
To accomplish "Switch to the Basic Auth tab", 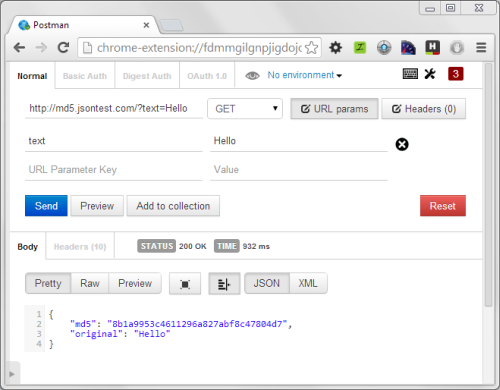I will tap(85, 76).
